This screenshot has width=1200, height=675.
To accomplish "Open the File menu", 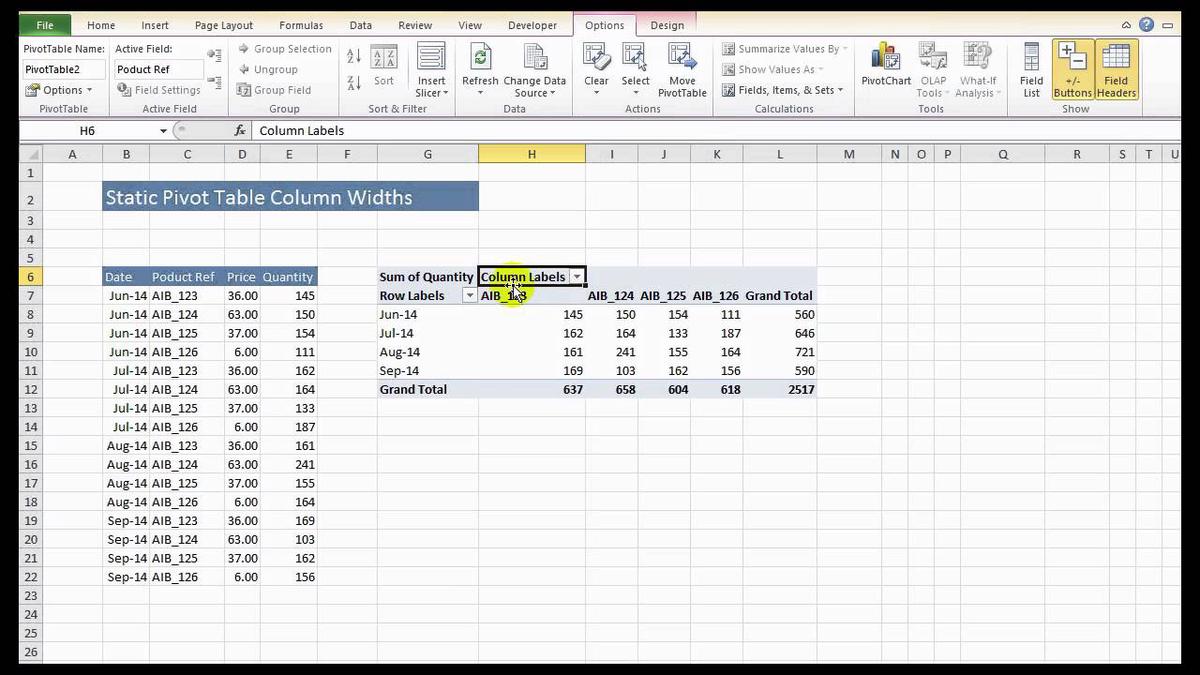I will coord(45,24).
